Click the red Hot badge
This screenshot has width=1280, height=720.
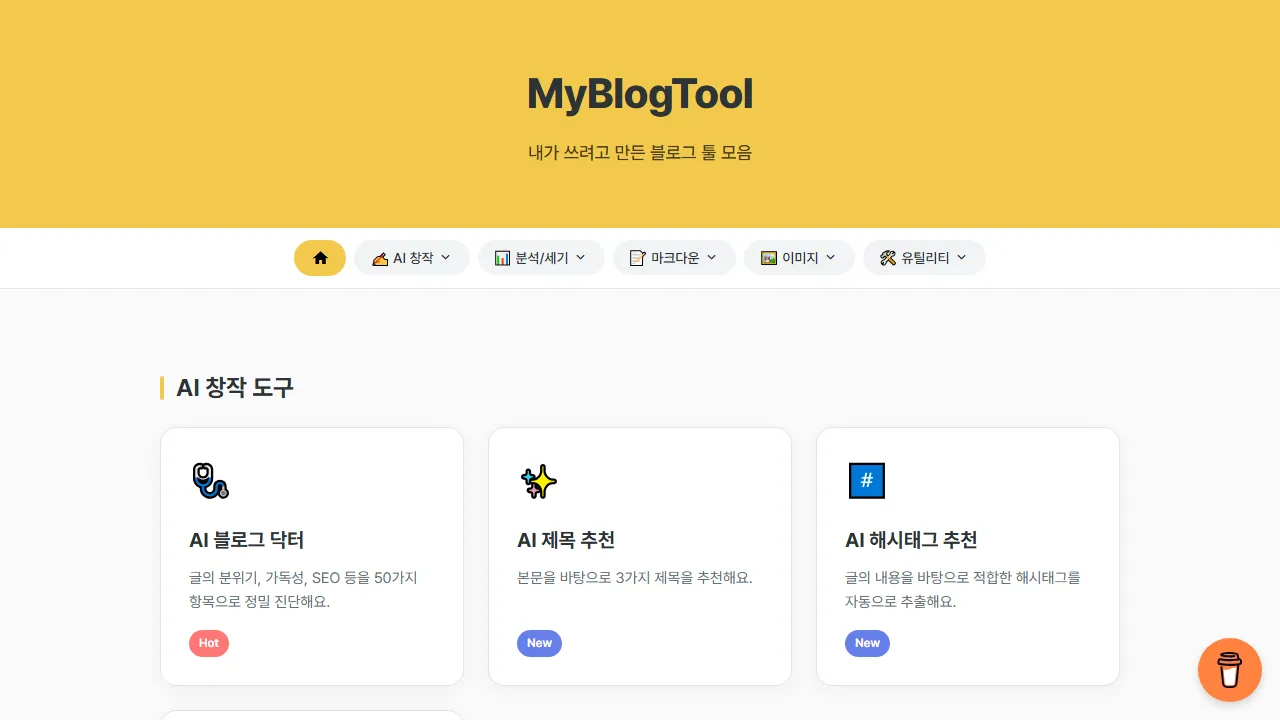209,643
